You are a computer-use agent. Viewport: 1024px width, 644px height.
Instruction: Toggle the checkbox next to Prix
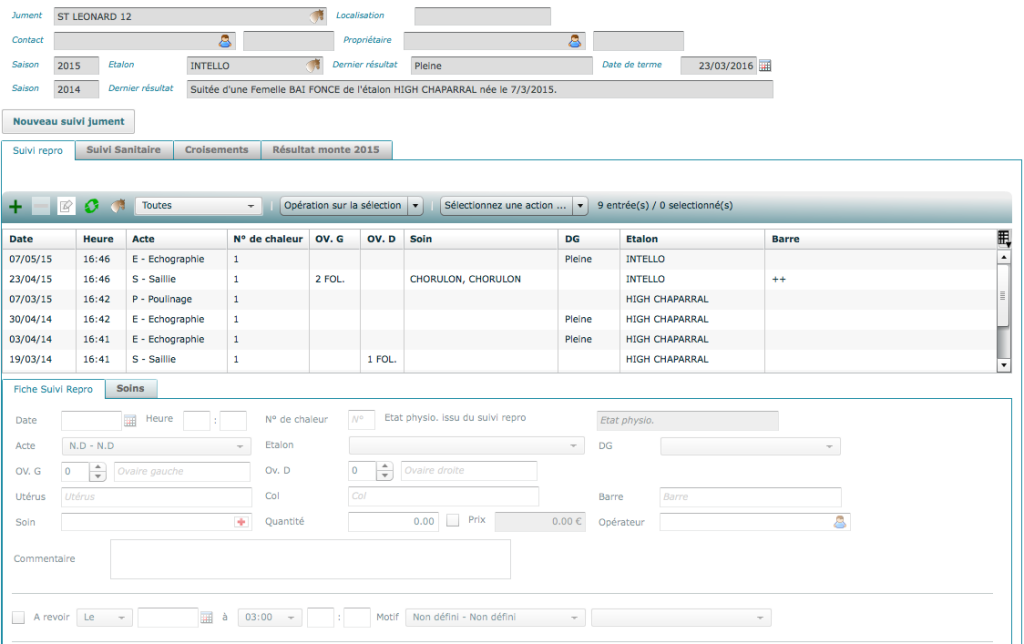tap(453, 521)
